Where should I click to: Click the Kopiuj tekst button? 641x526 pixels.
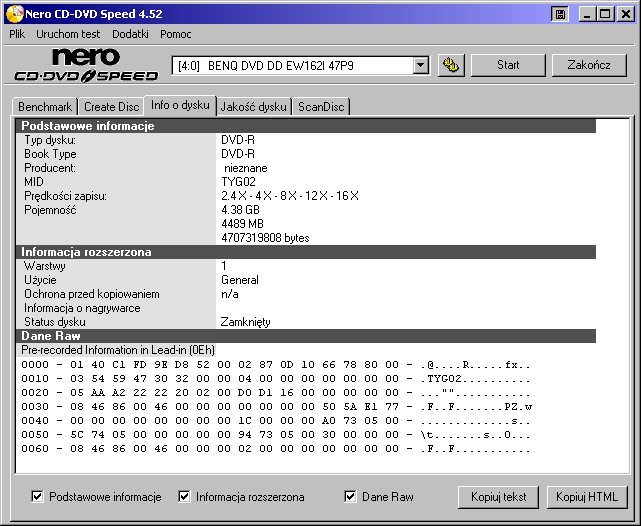498,497
